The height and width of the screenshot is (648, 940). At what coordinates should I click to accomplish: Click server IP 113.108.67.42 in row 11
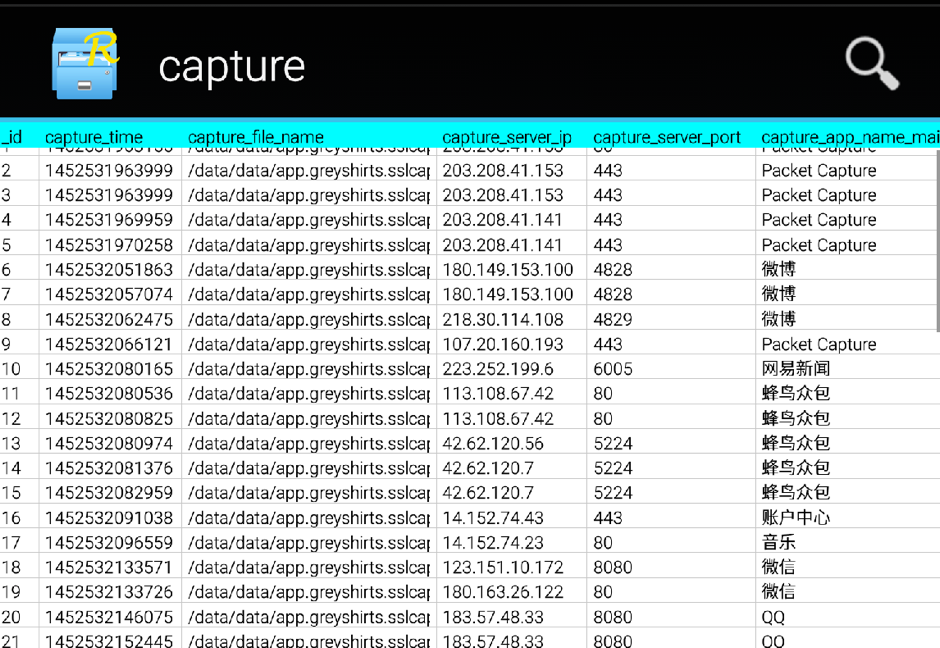[x=498, y=393]
